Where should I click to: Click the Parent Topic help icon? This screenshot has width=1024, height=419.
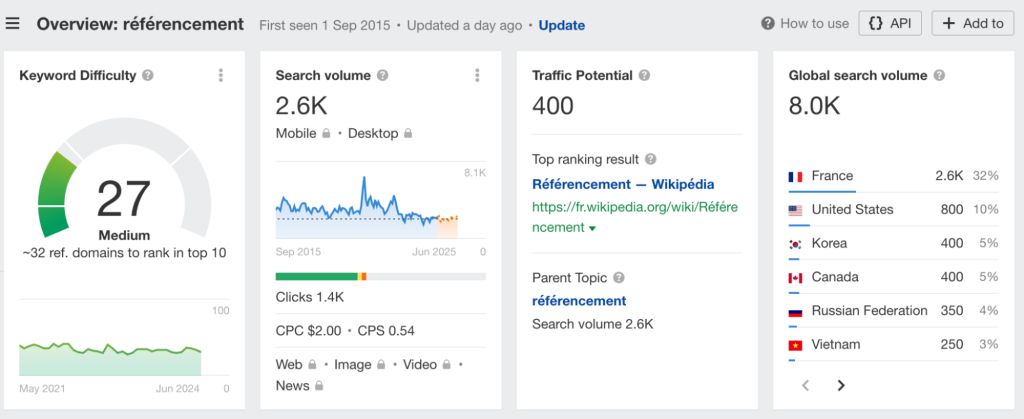pyautogui.click(x=618, y=278)
